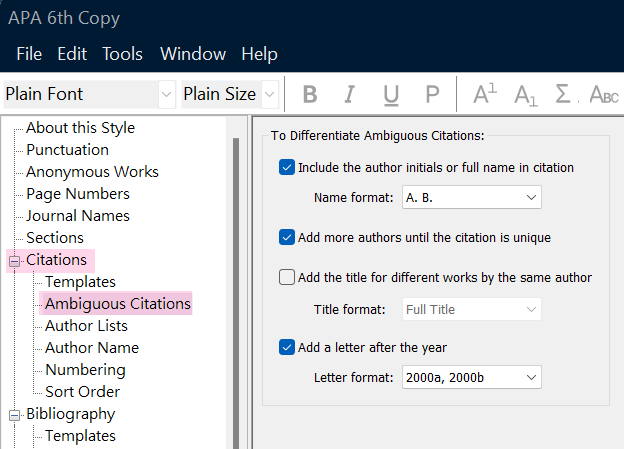The width and height of the screenshot is (624, 449).
Task: Collapse the Citations tree node
Action: 14,261
